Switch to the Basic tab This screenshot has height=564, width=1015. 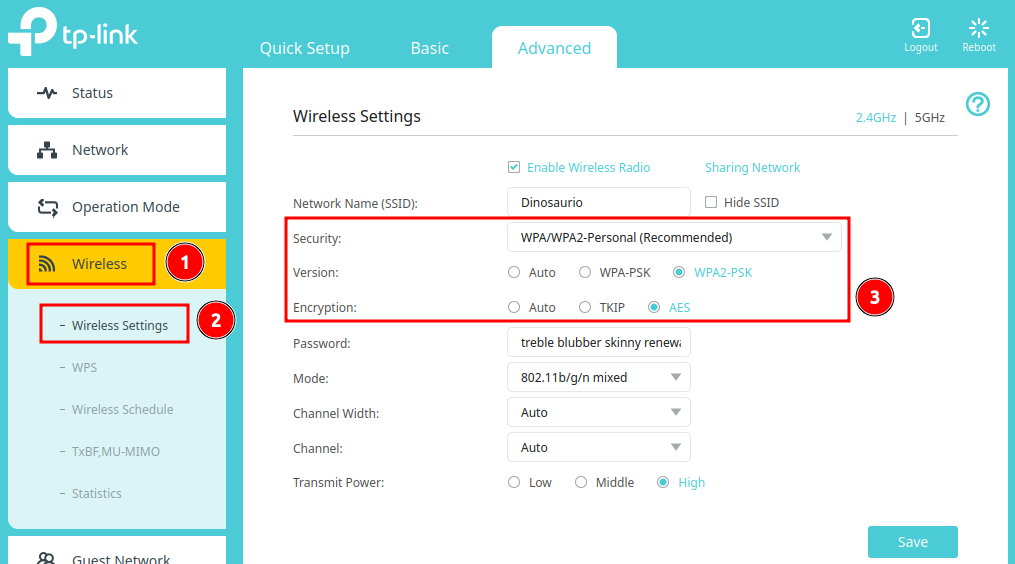[429, 48]
